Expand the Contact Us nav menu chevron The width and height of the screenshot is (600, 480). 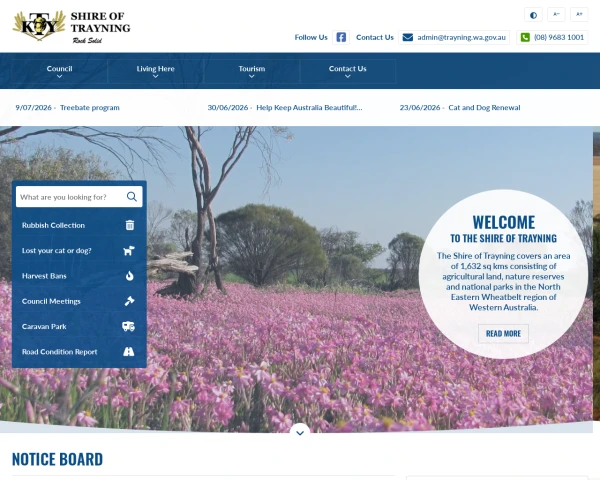point(347,76)
